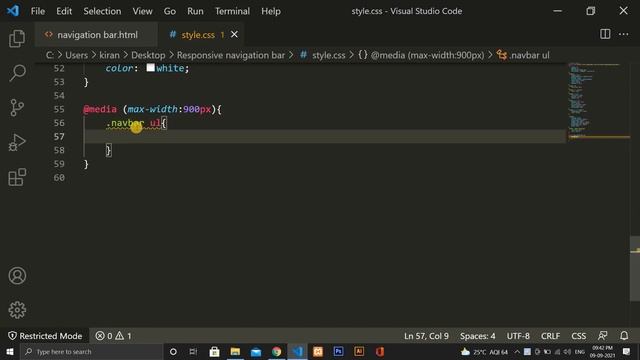Click the taskbar search box

pos(92,351)
